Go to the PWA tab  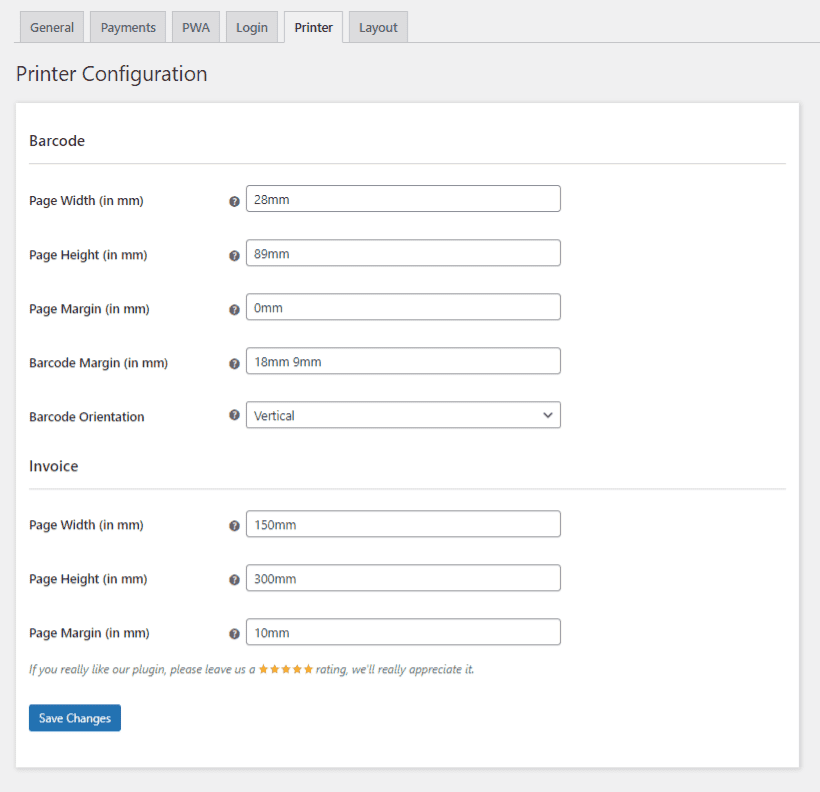196,28
